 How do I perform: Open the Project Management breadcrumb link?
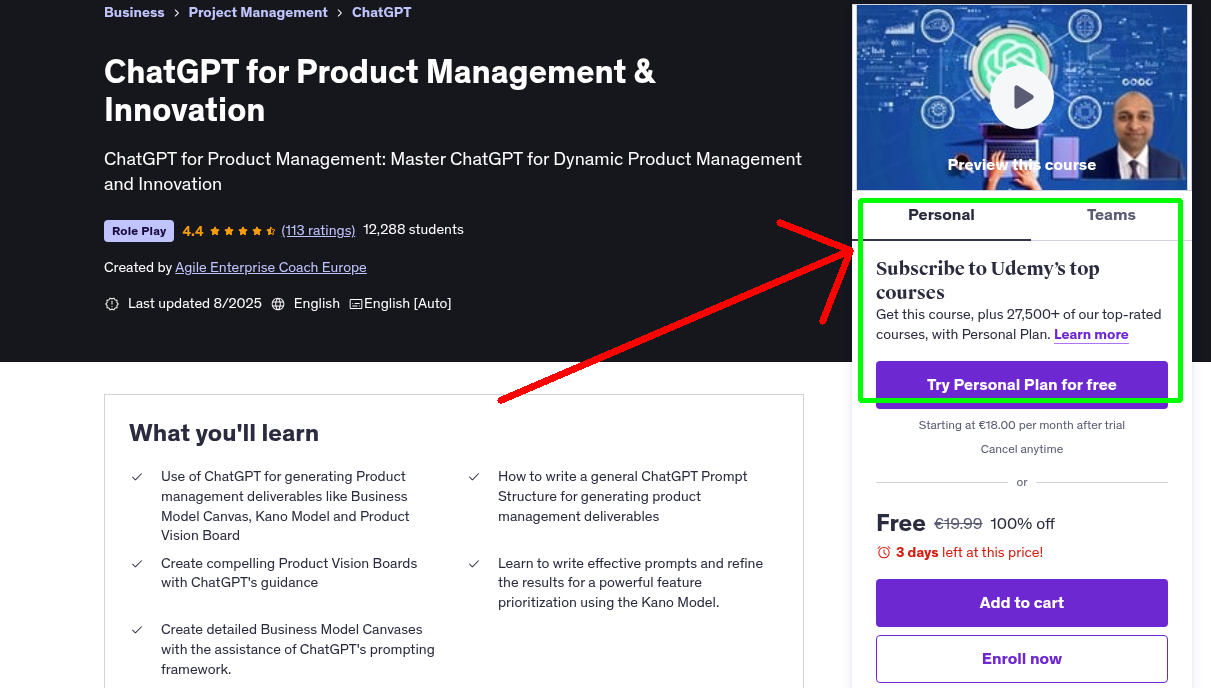pyautogui.click(x=258, y=12)
